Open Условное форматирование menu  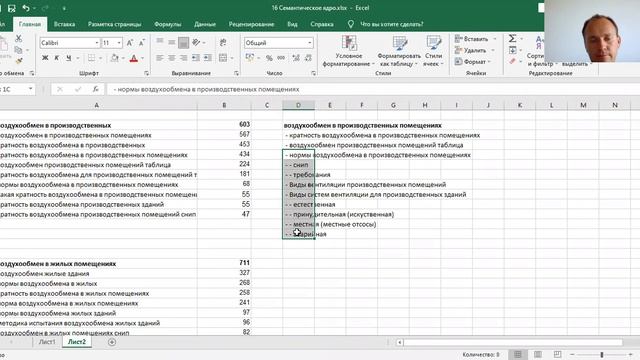(x=349, y=51)
